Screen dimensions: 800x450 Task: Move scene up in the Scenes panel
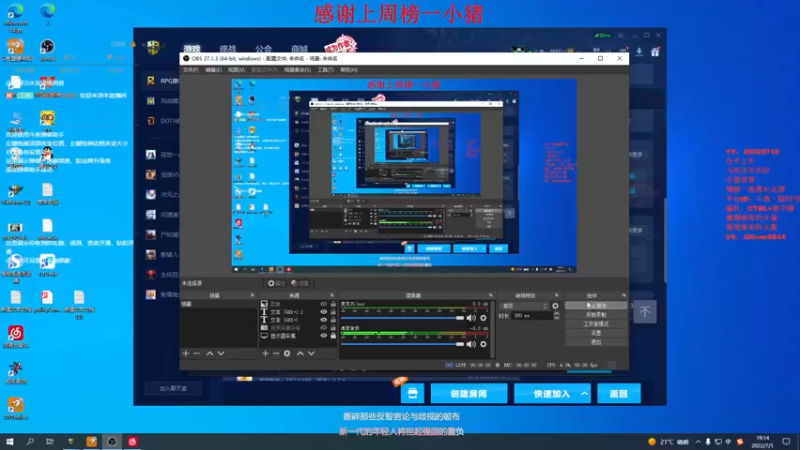[x=210, y=353]
